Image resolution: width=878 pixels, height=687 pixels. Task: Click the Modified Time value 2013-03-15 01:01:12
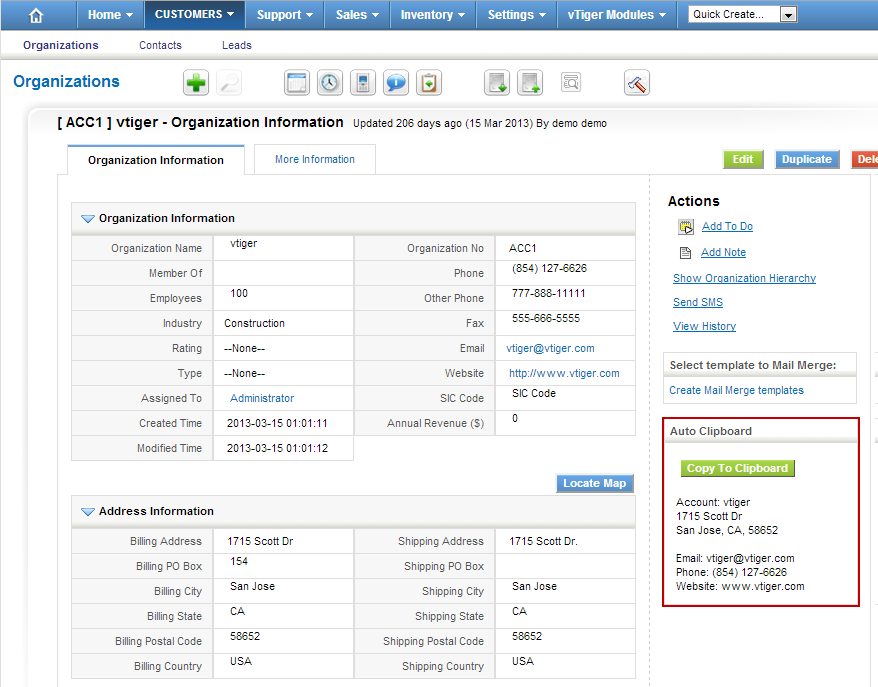pyautogui.click(x=277, y=448)
